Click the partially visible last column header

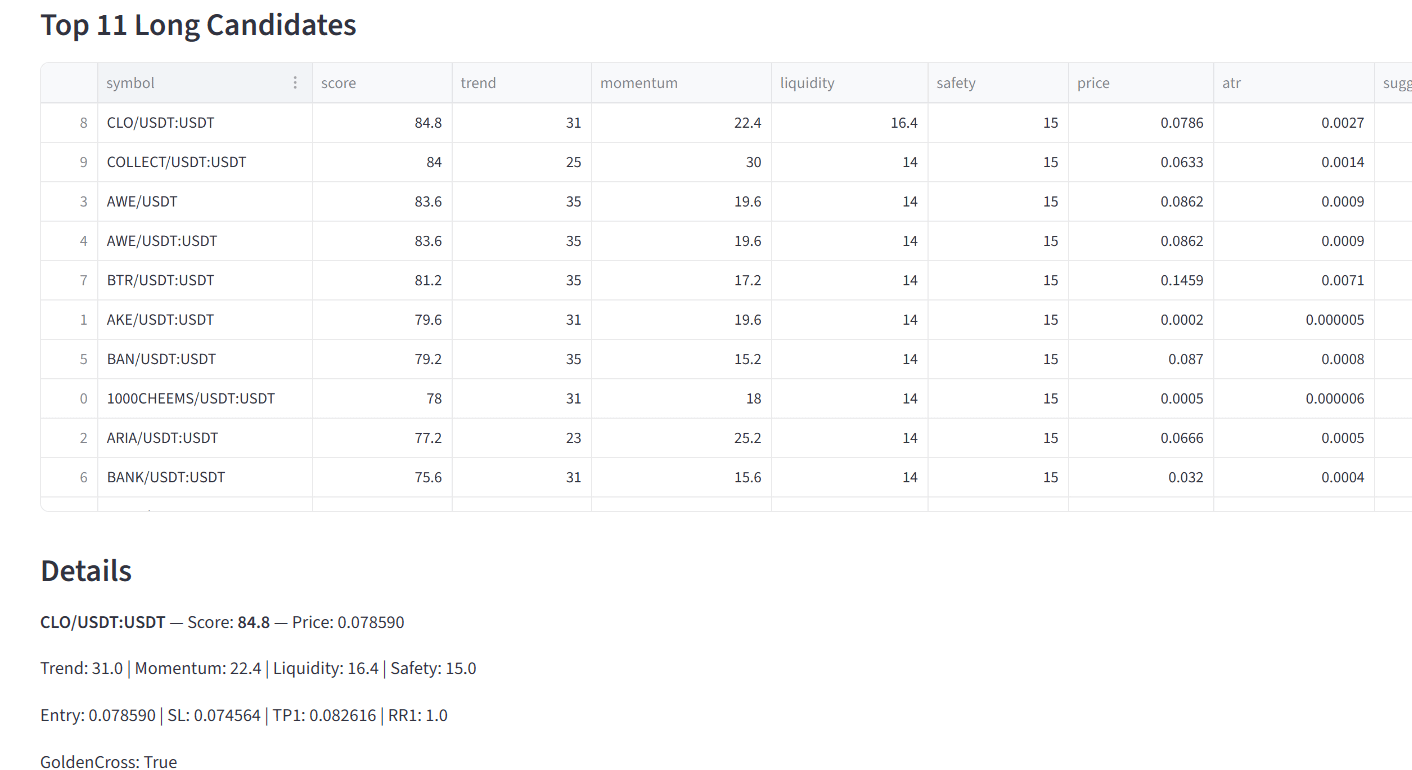click(1395, 83)
